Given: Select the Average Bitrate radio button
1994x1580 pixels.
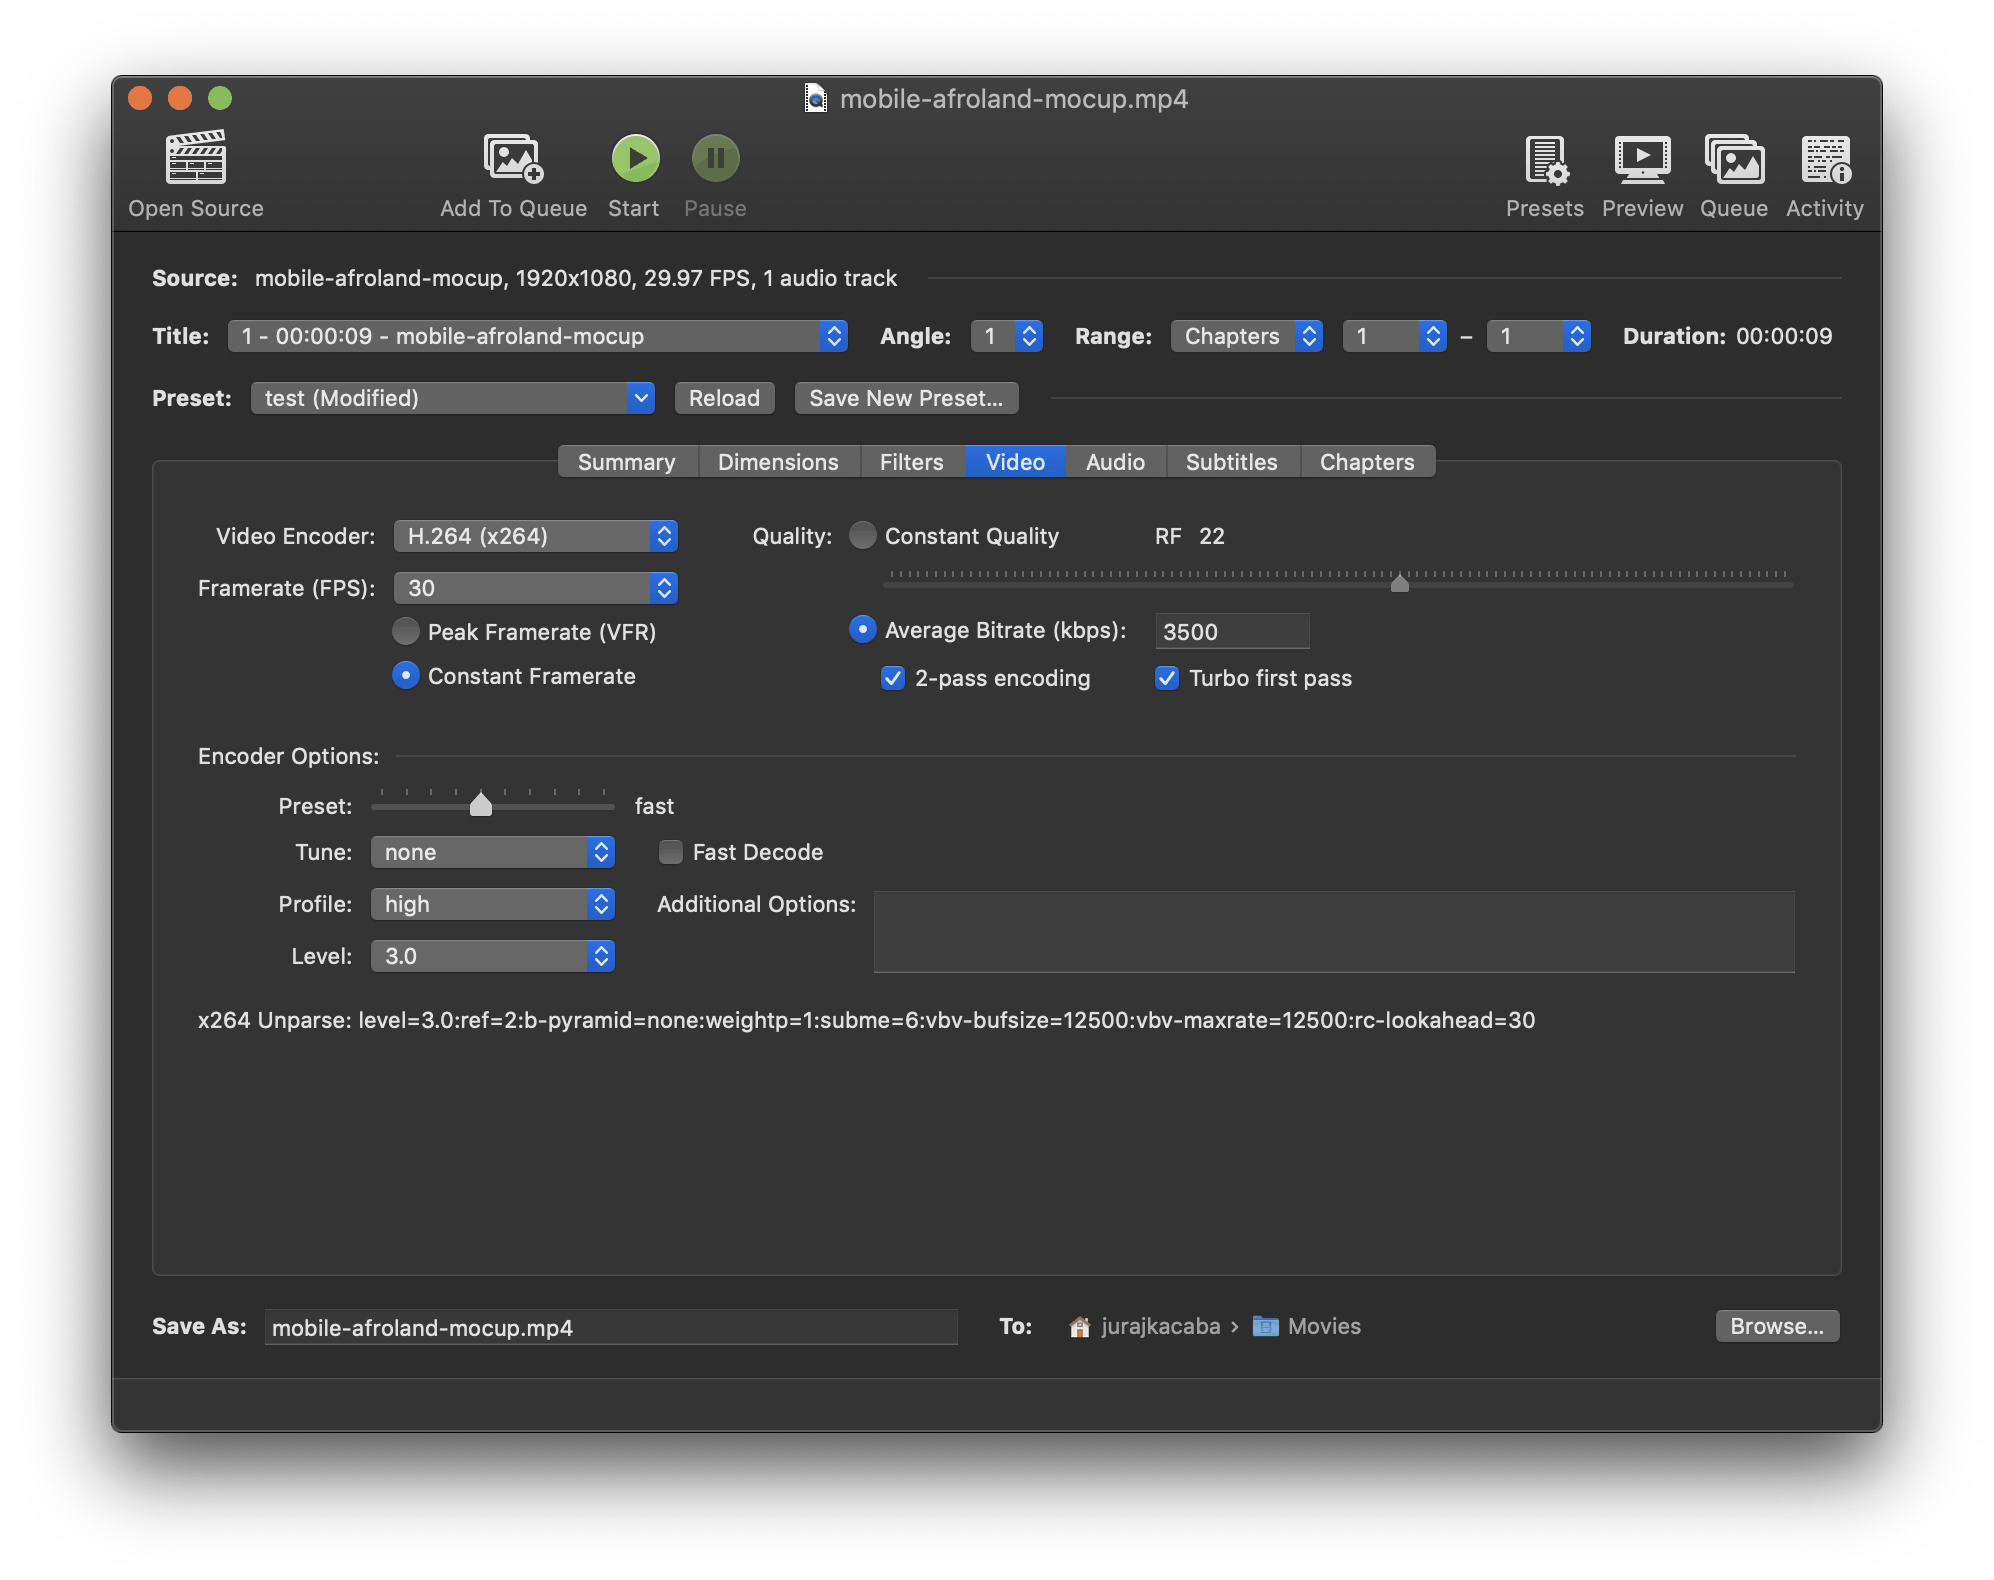Looking at the screenshot, I should 862,629.
